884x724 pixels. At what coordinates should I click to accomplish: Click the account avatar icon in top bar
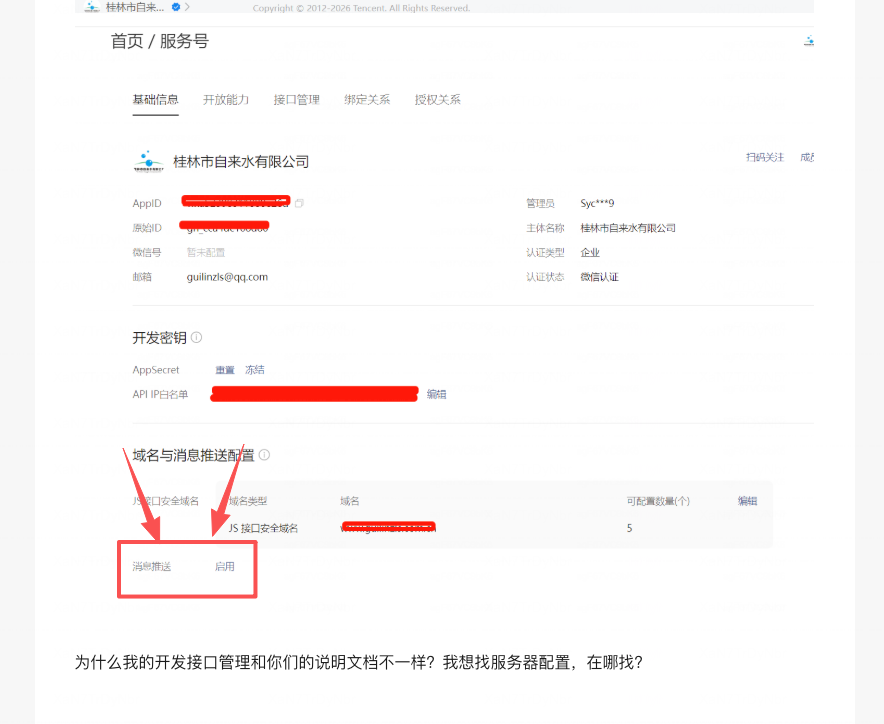(91, 7)
